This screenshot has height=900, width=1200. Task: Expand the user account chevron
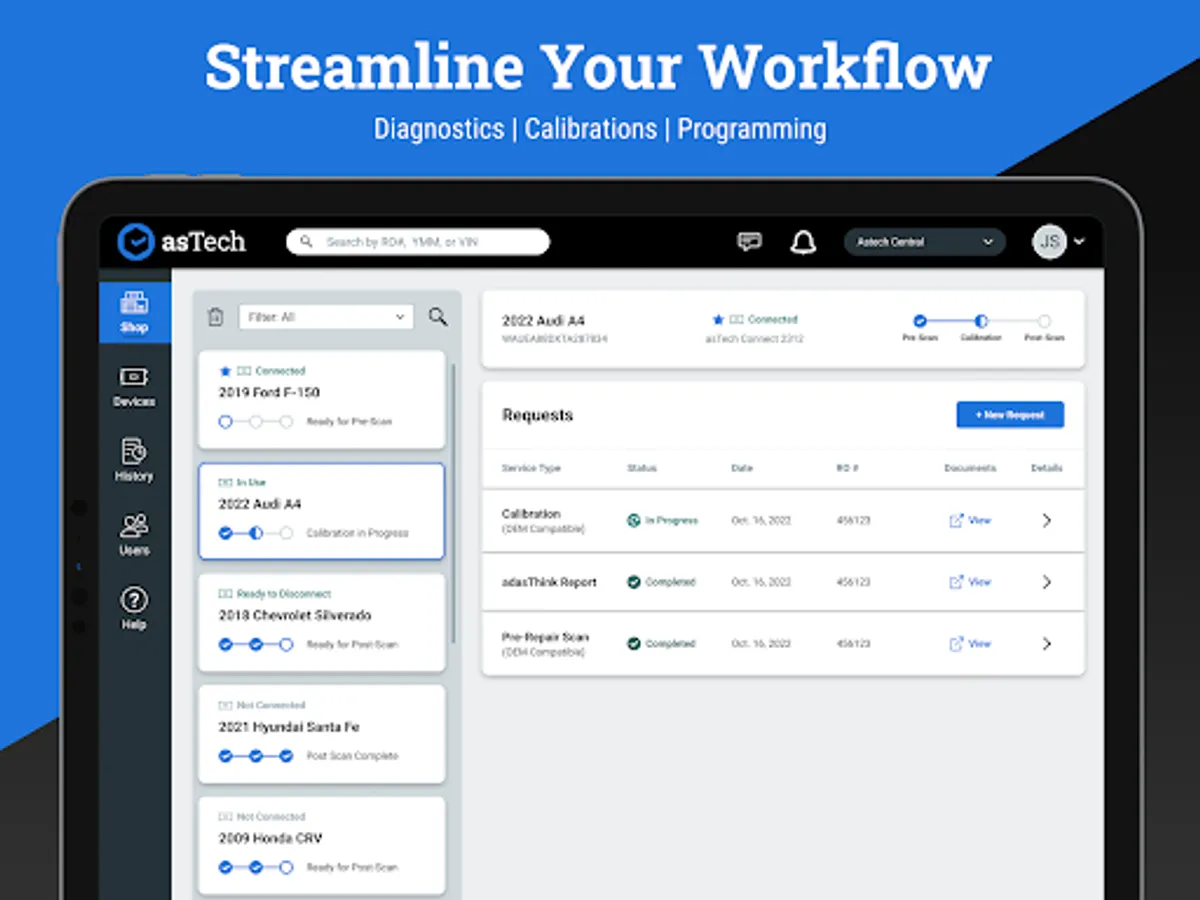pyautogui.click(x=1080, y=242)
